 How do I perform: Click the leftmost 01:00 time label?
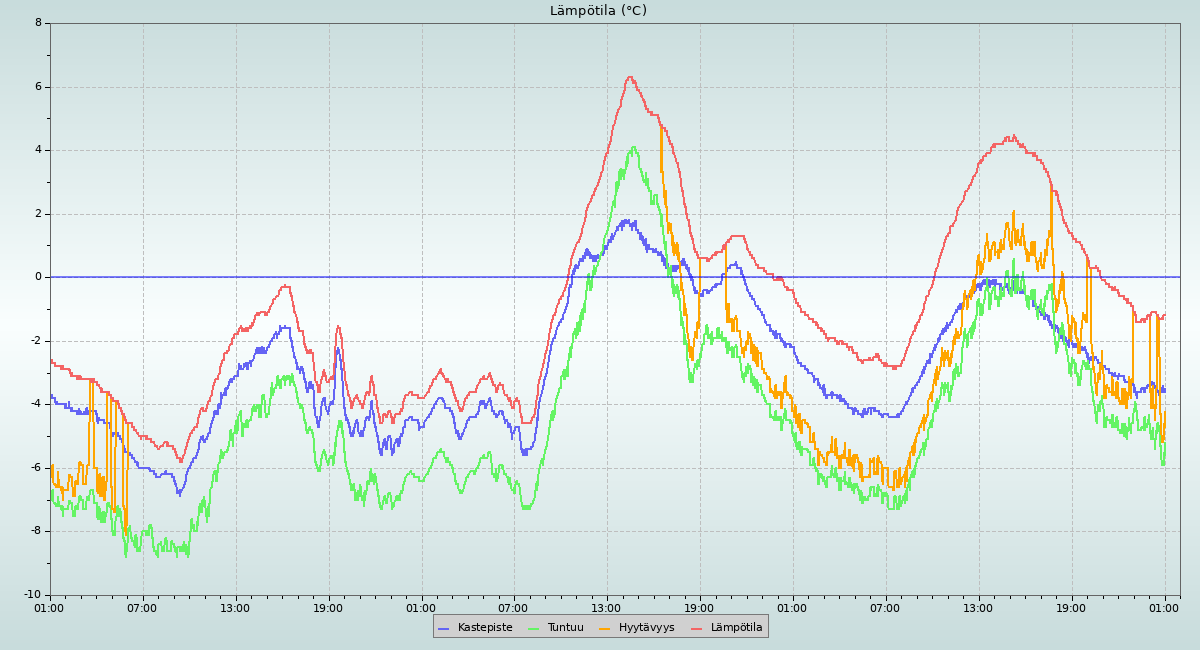[x=50, y=607]
